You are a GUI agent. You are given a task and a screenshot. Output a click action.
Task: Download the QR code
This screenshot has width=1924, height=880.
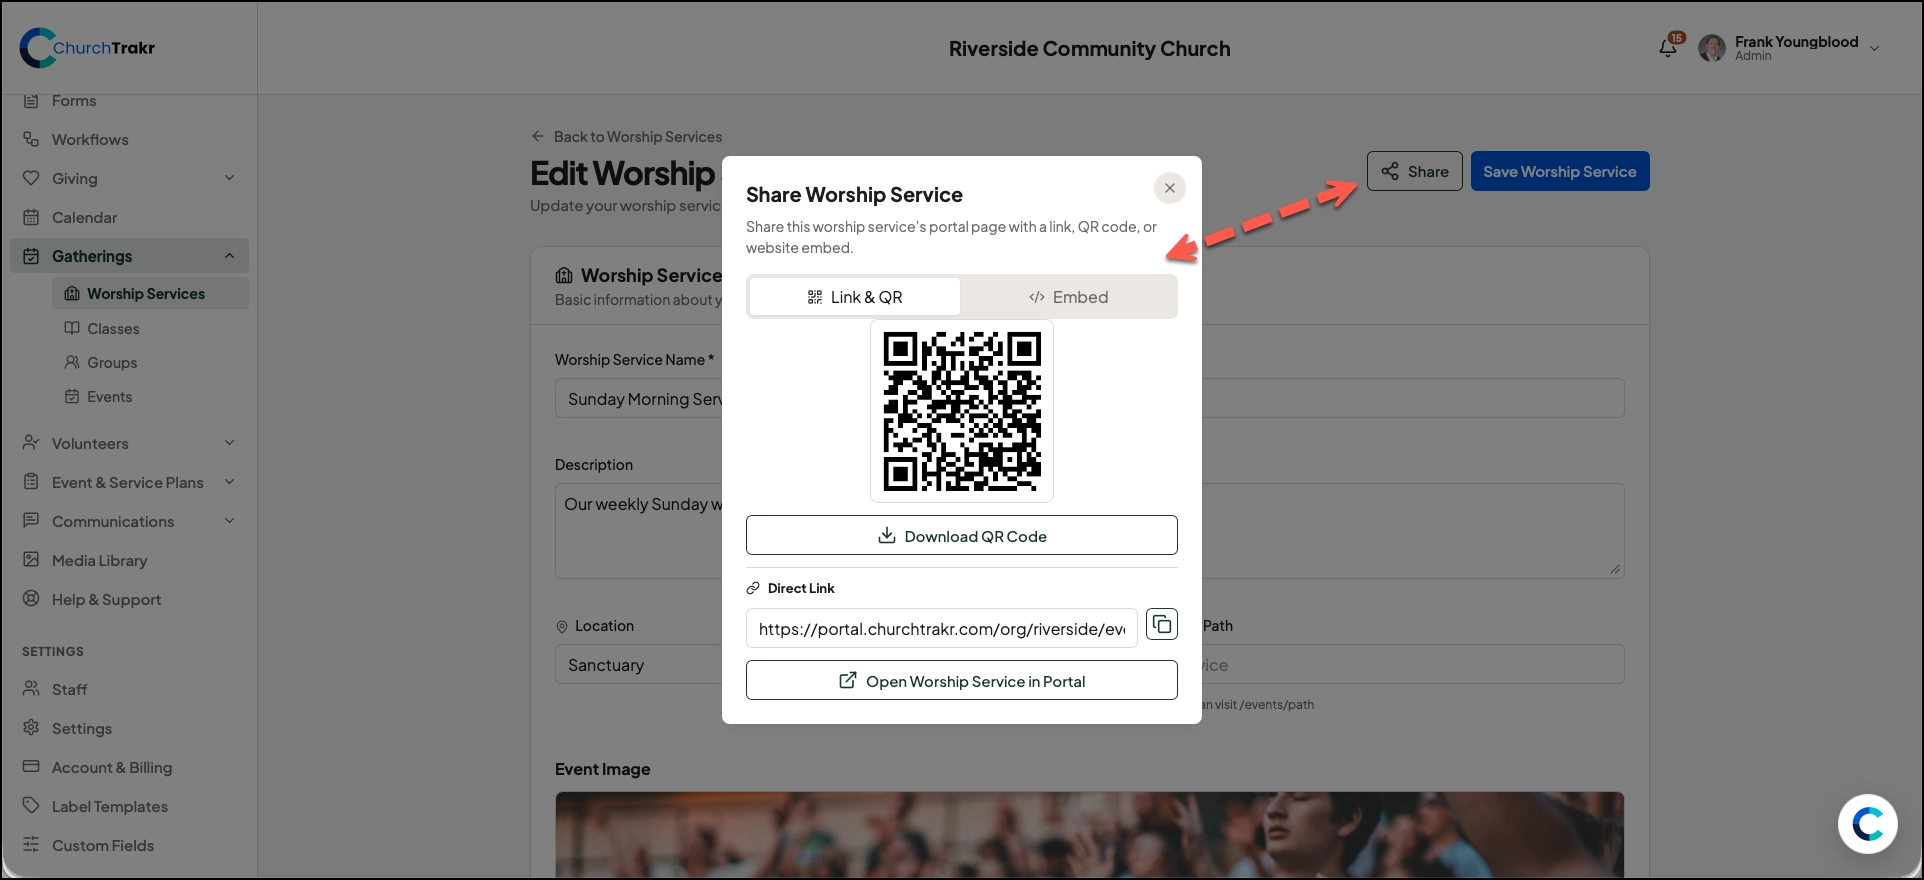pyautogui.click(x=962, y=535)
